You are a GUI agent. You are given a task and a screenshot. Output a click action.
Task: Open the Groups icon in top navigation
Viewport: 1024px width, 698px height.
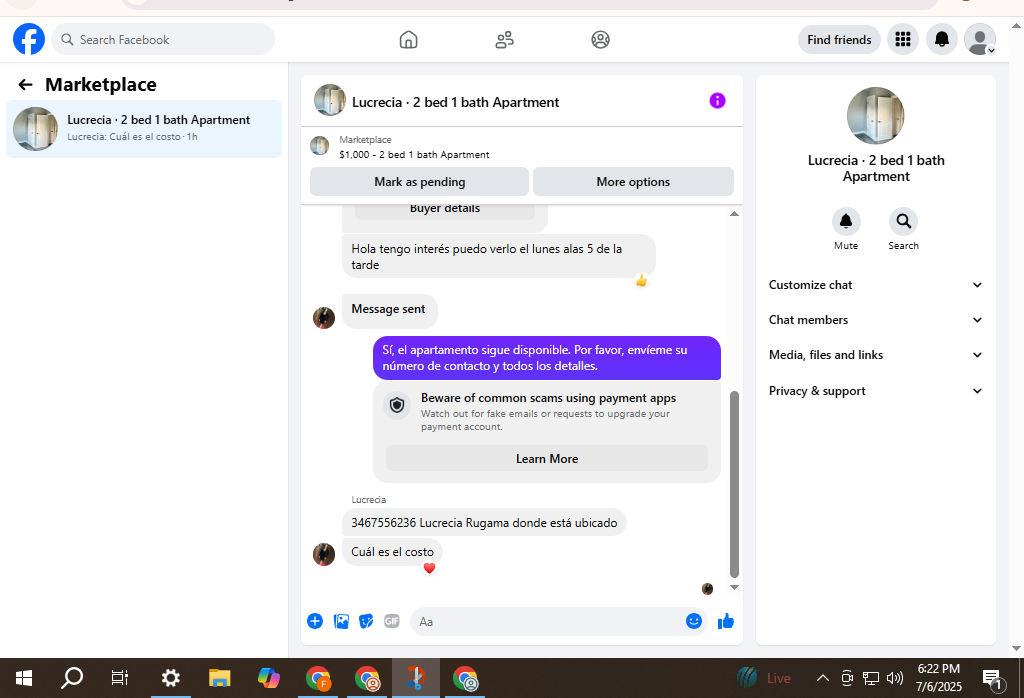click(x=600, y=40)
